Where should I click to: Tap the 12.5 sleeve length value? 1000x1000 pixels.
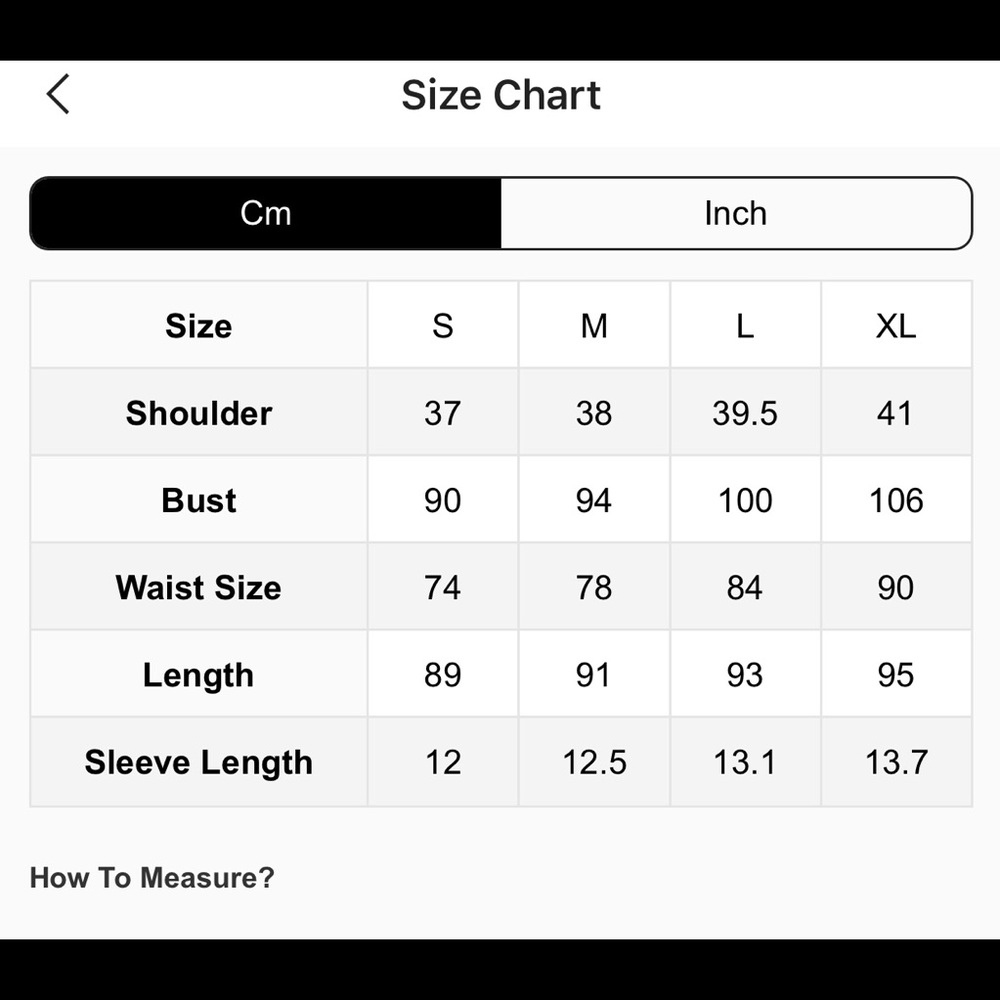594,762
